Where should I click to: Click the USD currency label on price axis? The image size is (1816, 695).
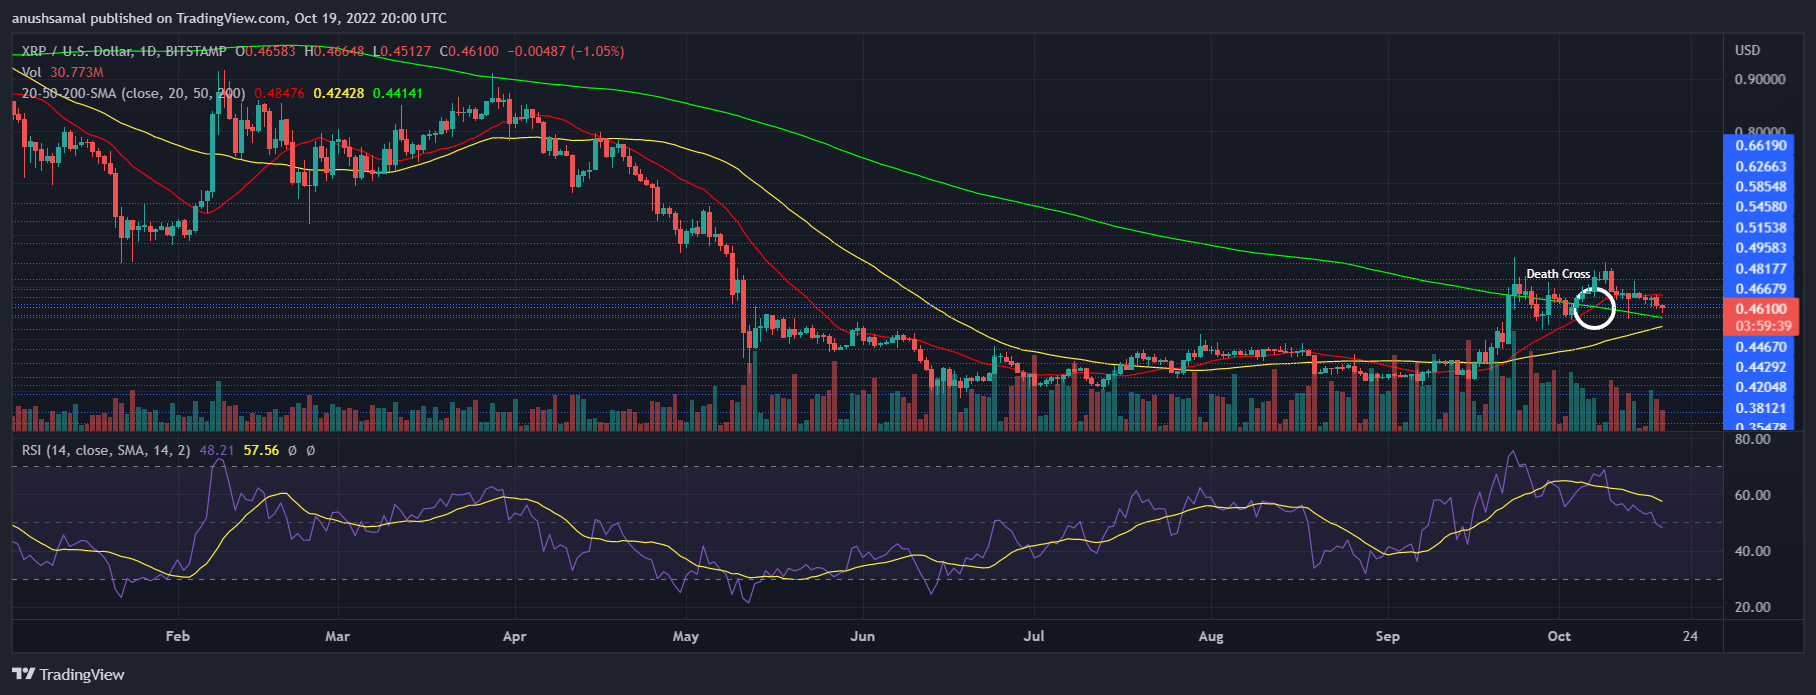pos(1747,50)
